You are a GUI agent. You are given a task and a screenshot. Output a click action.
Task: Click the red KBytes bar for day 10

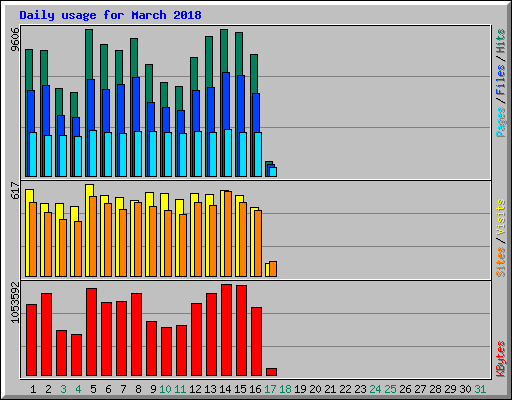point(166,352)
